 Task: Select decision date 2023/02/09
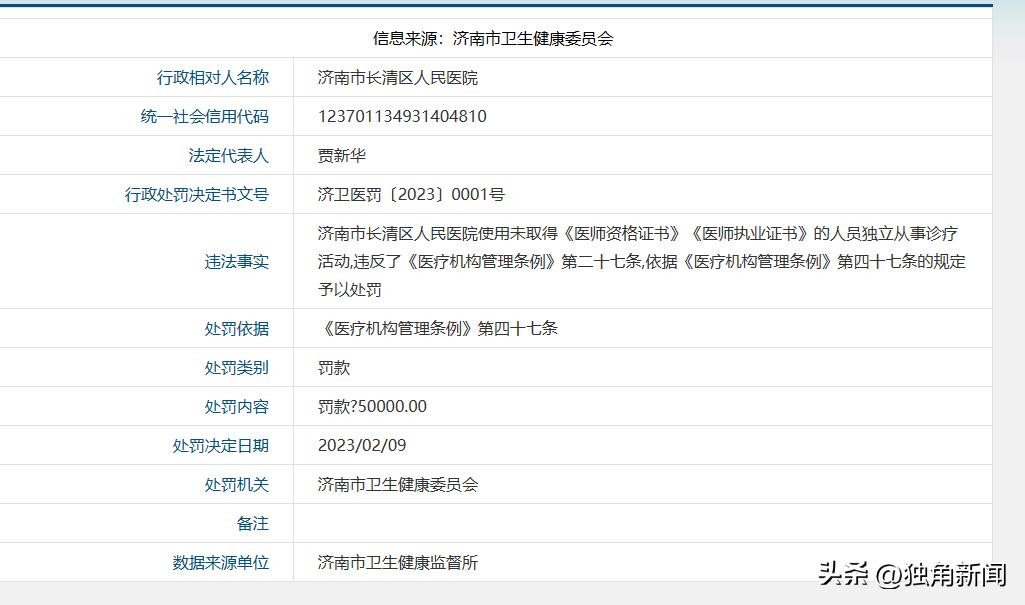tap(362, 445)
